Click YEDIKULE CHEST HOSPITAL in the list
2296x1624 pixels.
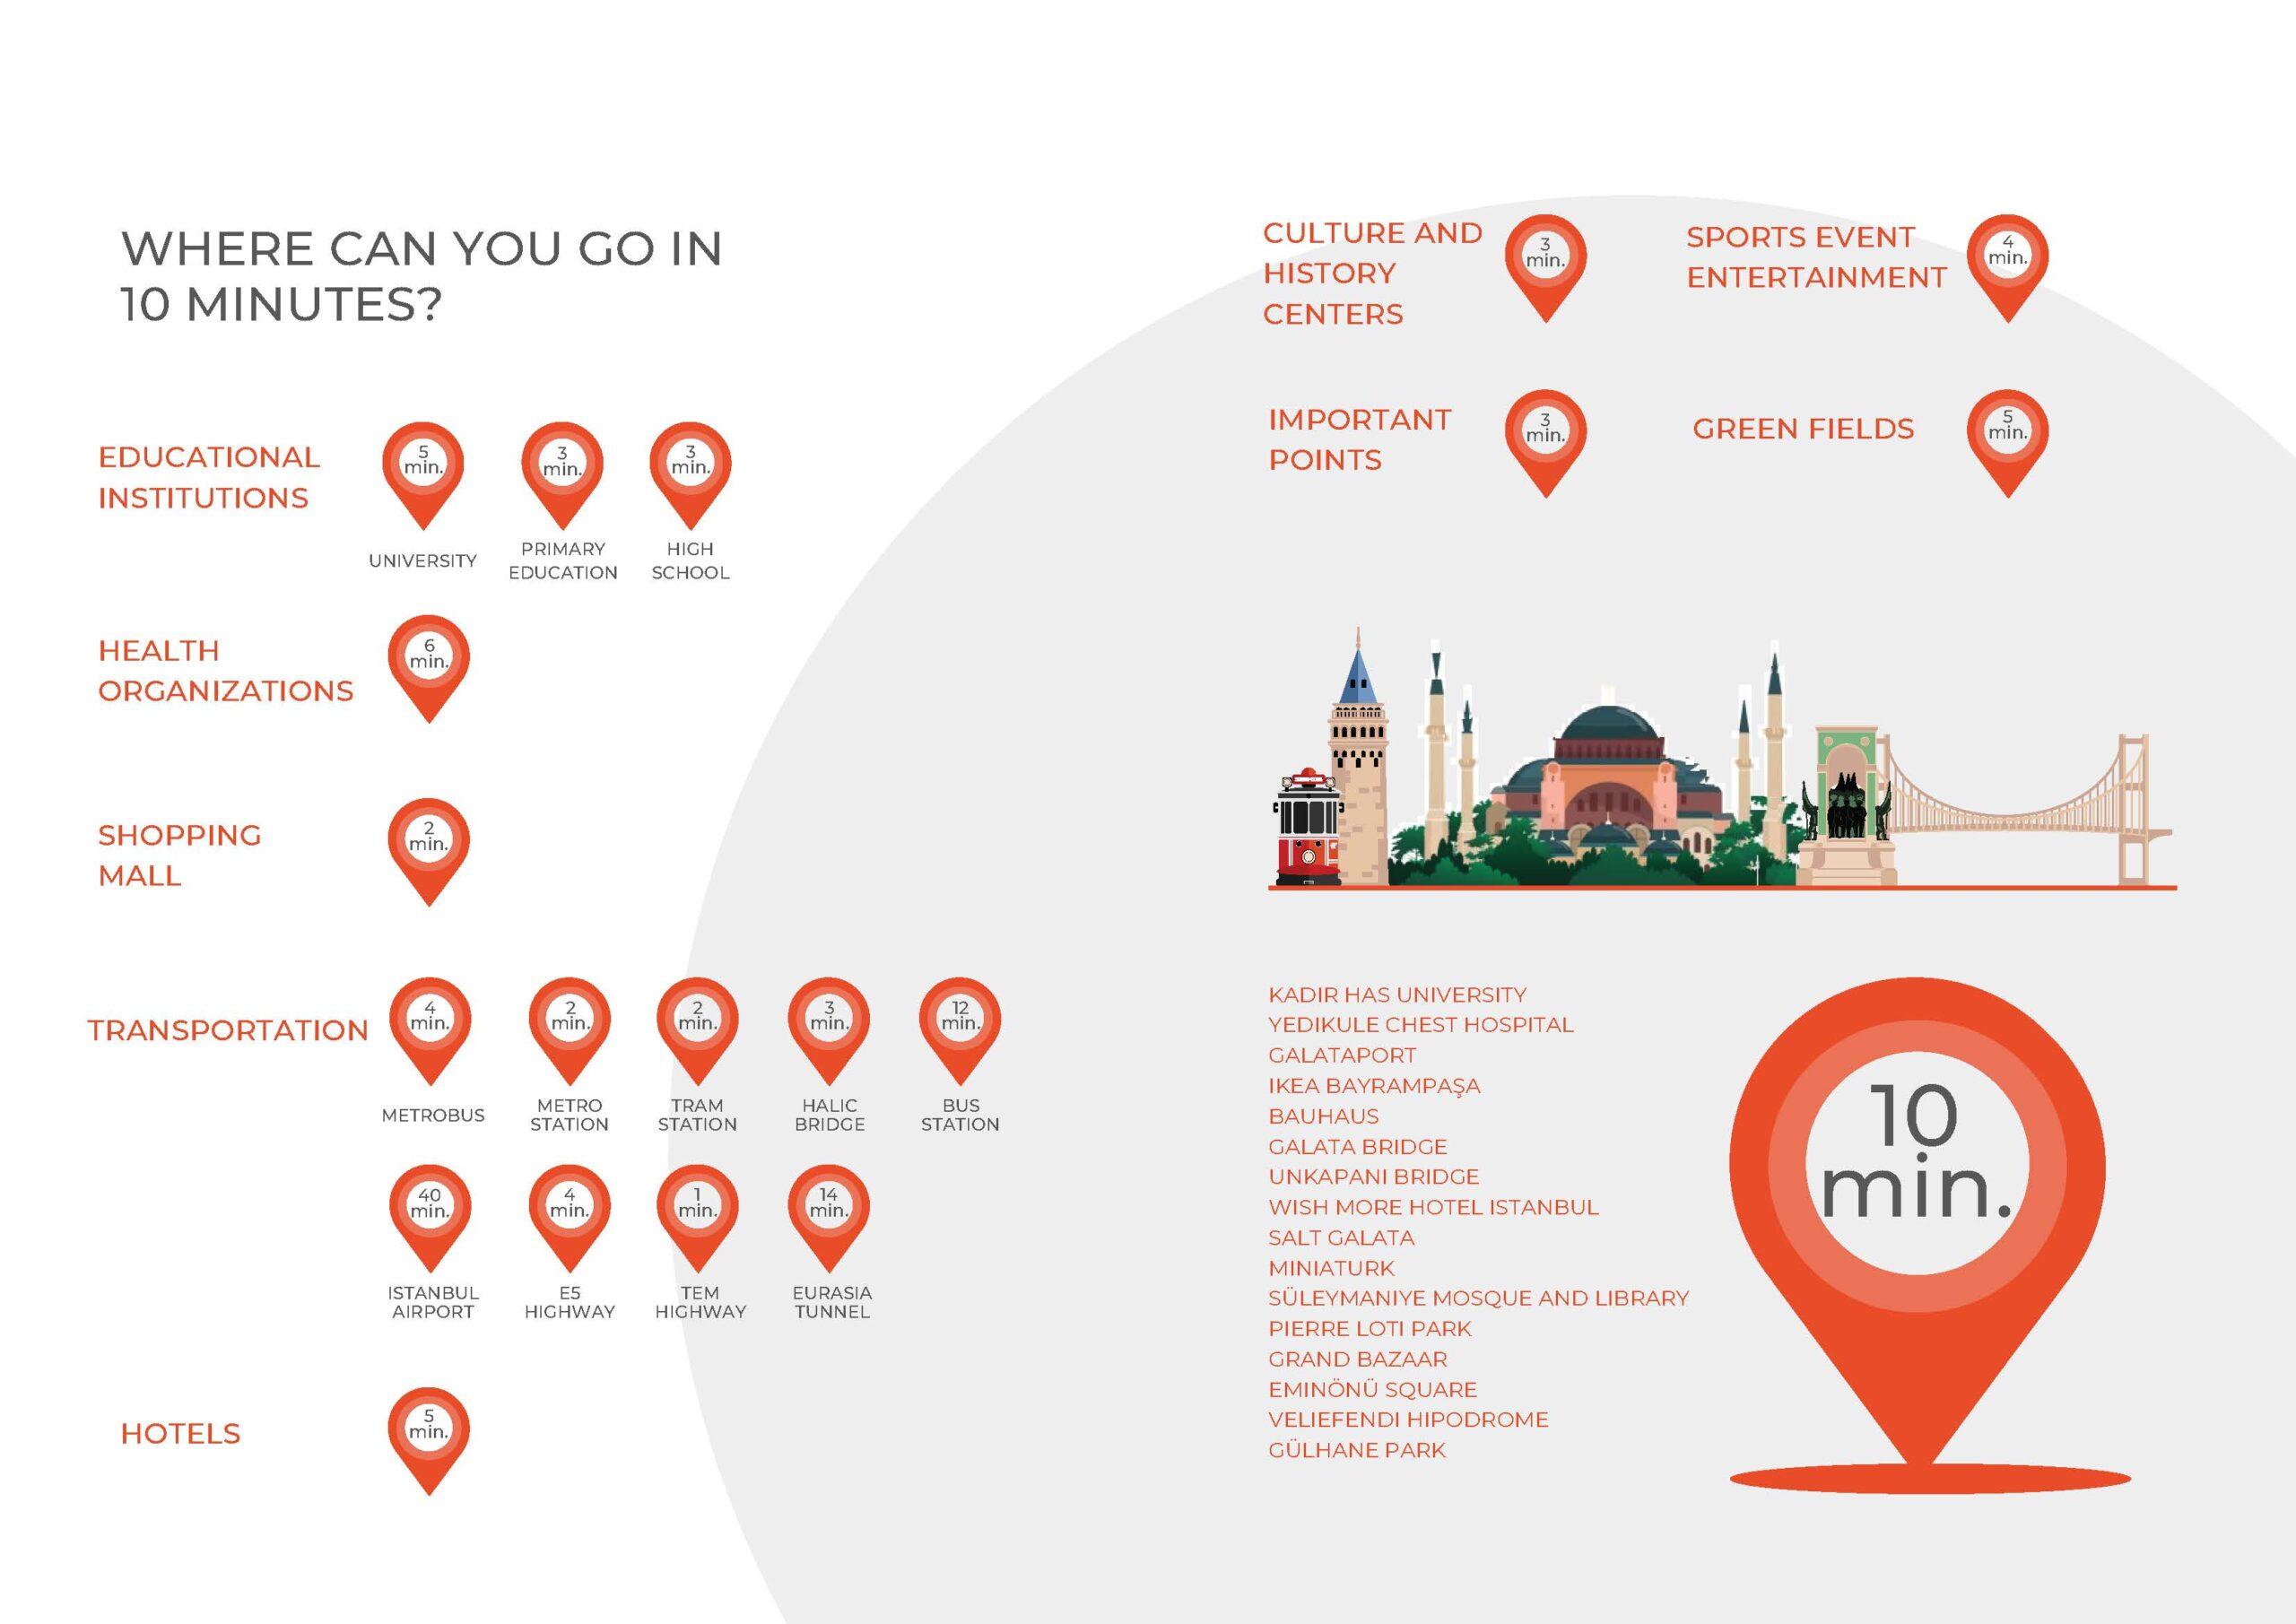pos(1421,1025)
